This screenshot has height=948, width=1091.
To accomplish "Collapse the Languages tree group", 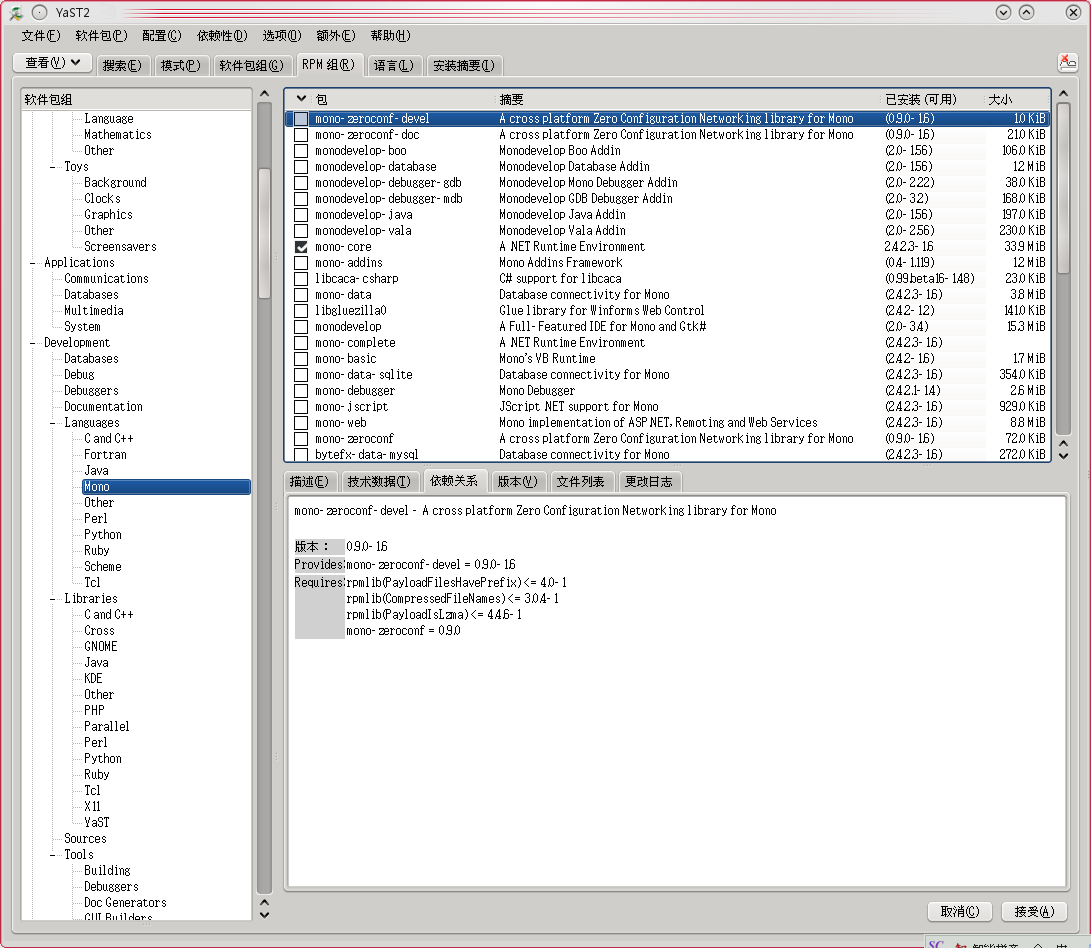I will (53, 423).
